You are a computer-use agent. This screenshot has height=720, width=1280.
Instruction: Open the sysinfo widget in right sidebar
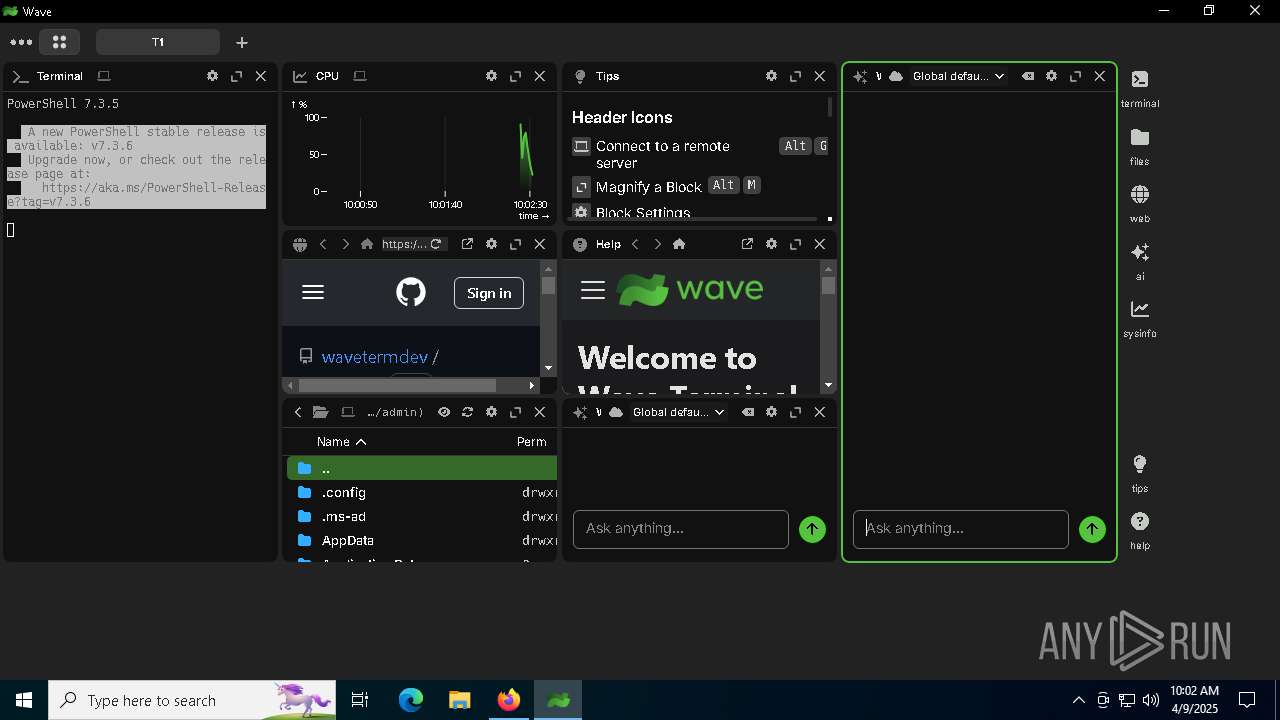[1140, 318]
